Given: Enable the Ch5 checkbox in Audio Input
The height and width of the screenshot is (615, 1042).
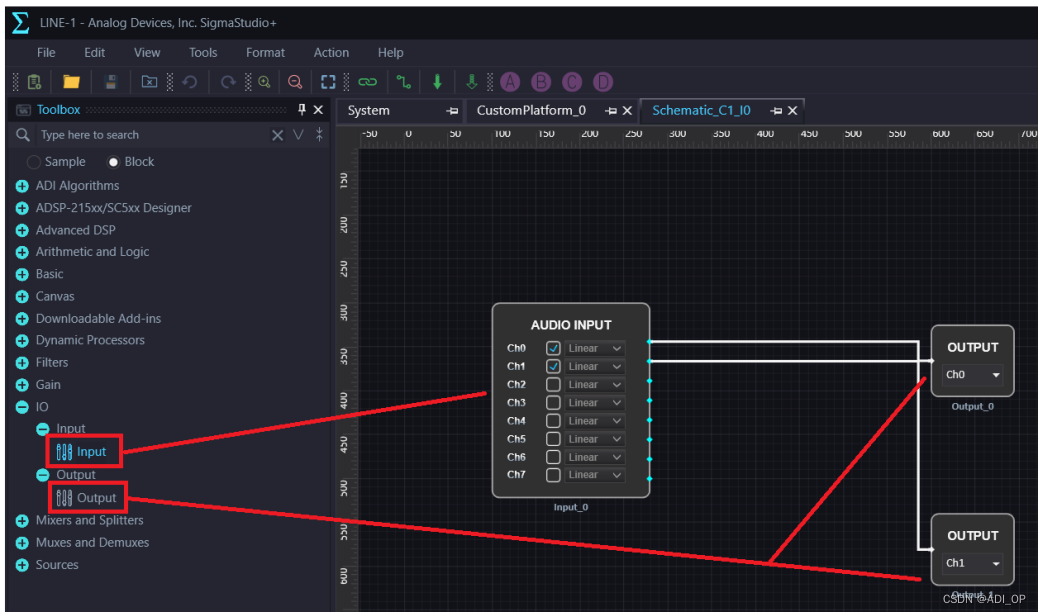Looking at the screenshot, I should 553,439.
